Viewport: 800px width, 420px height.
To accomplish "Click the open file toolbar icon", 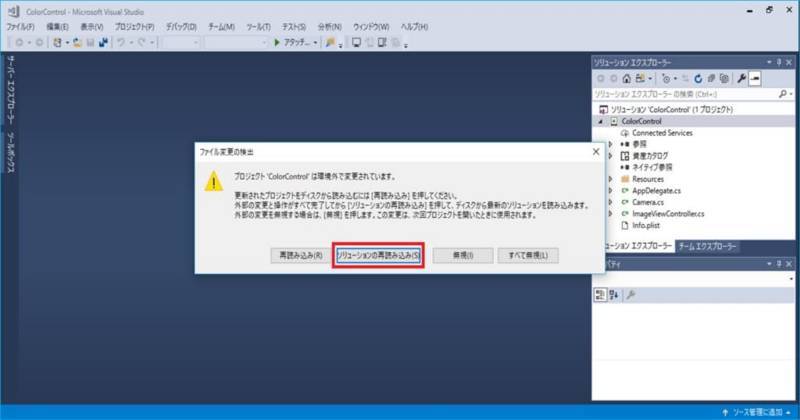I will [77, 43].
